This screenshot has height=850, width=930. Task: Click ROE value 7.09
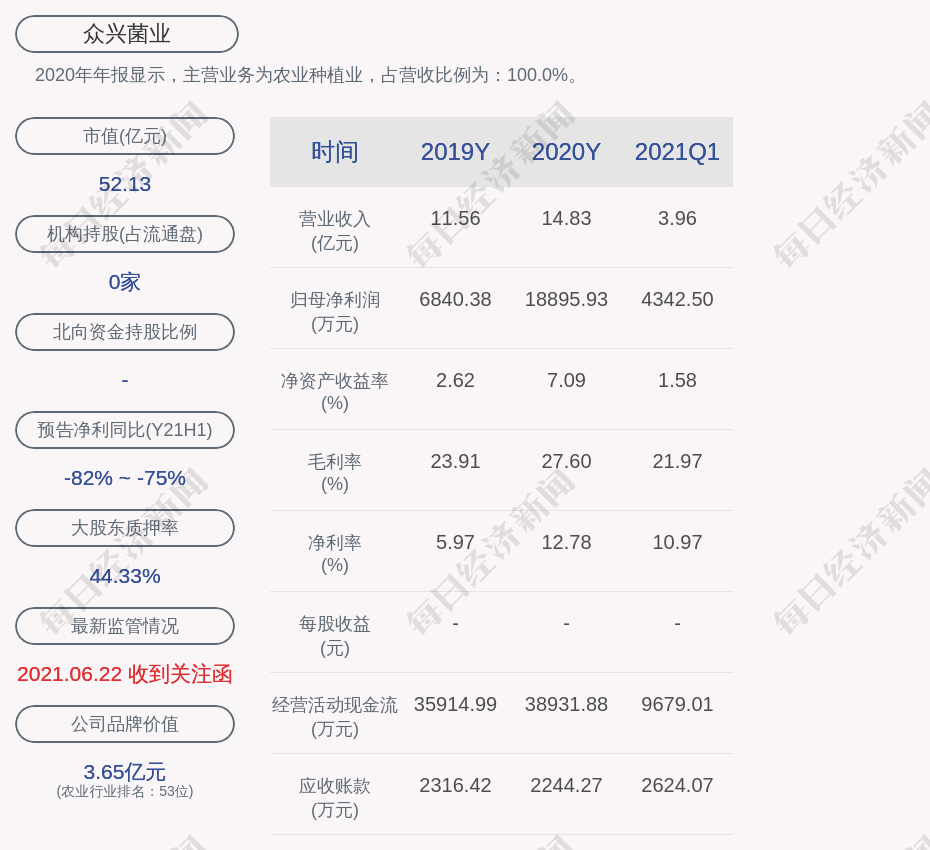coord(566,380)
